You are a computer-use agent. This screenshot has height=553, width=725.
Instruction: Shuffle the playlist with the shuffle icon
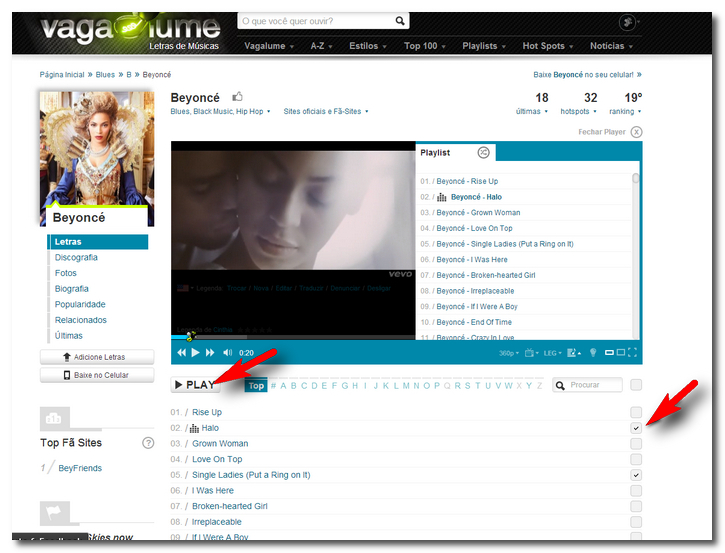point(483,153)
